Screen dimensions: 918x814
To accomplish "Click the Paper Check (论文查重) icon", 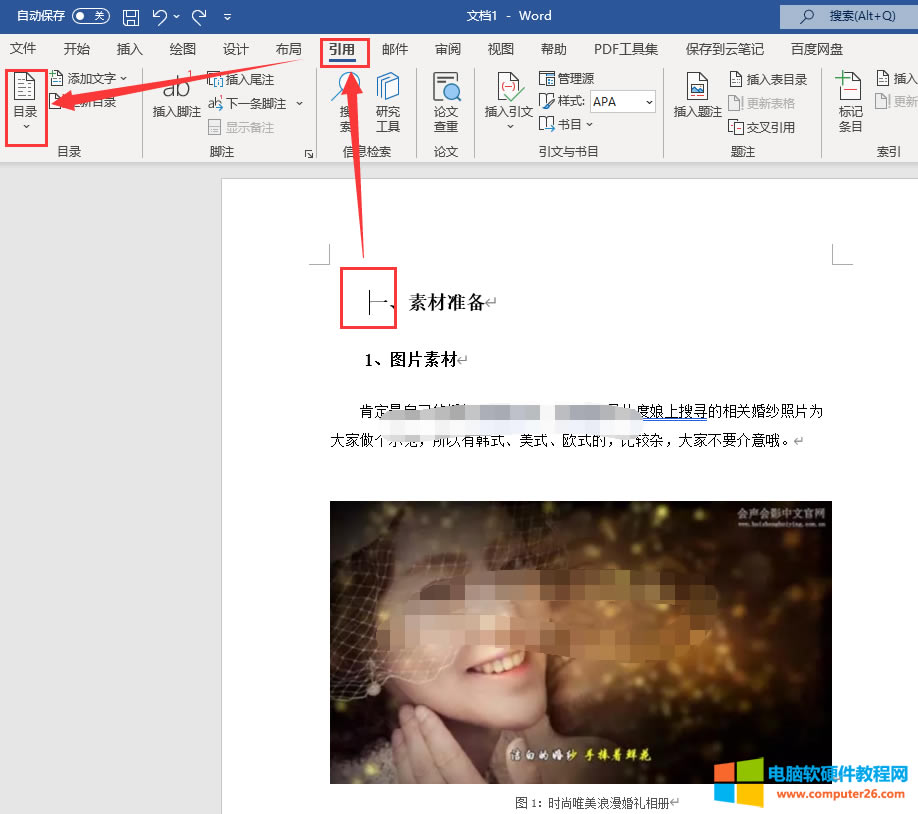I will (x=446, y=103).
